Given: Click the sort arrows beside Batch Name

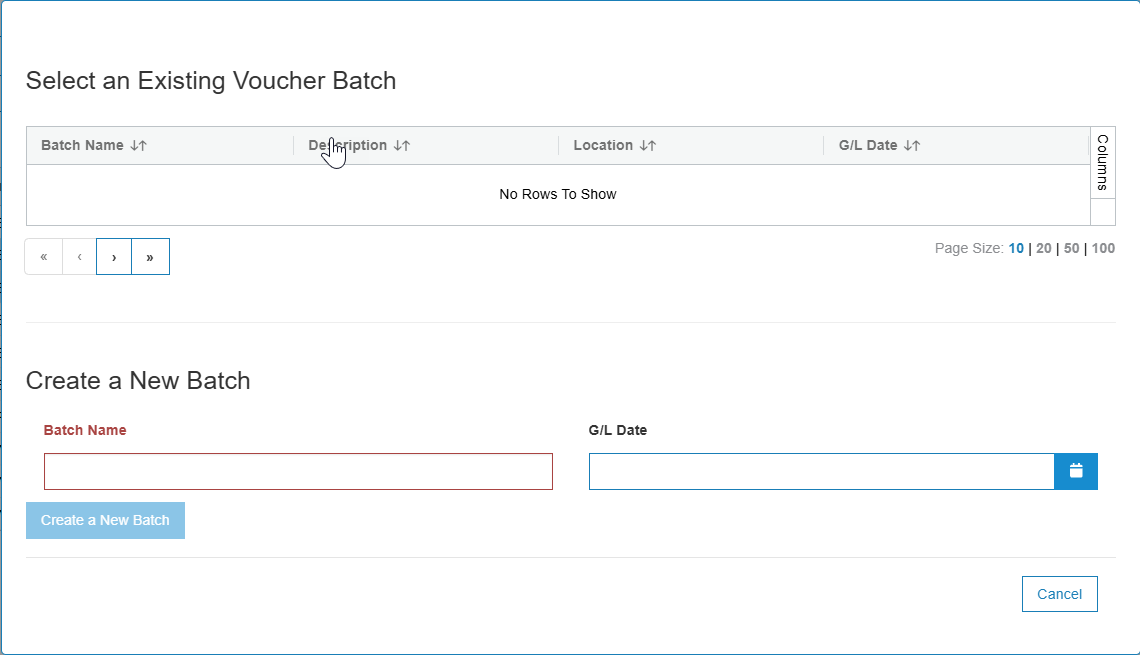Looking at the screenshot, I should click(138, 145).
